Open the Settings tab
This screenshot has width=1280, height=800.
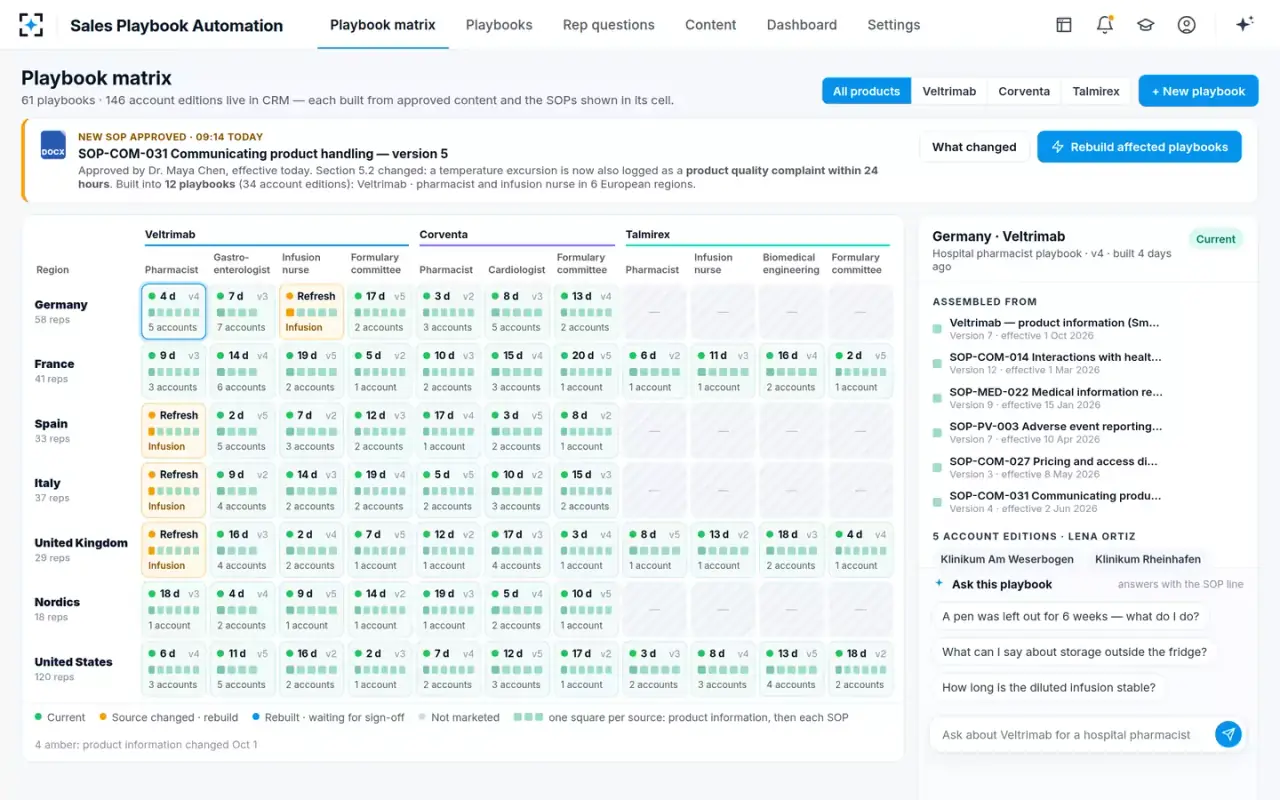894,25
